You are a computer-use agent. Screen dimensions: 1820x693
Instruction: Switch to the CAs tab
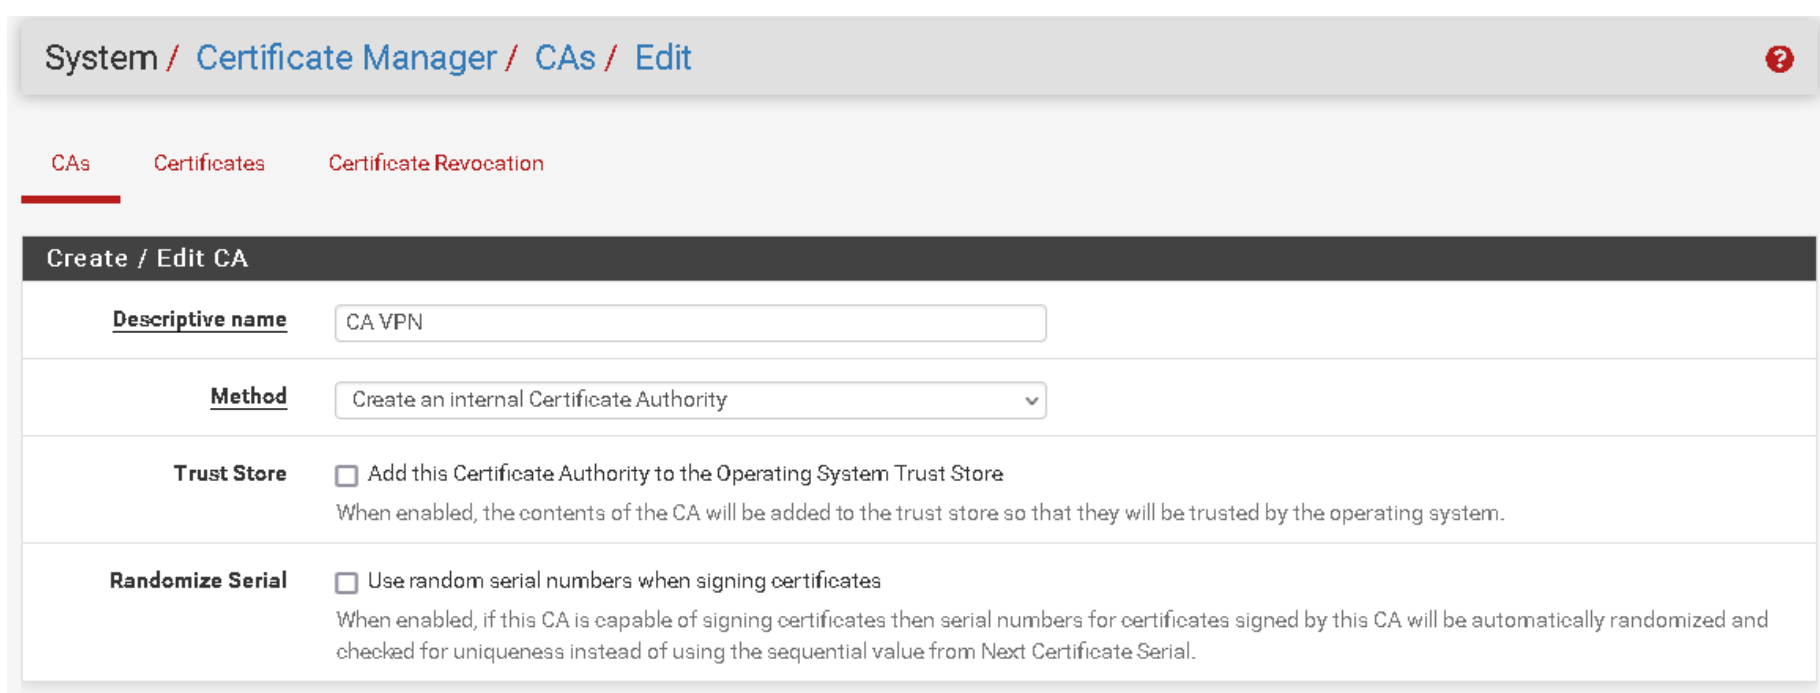pos(71,163)
